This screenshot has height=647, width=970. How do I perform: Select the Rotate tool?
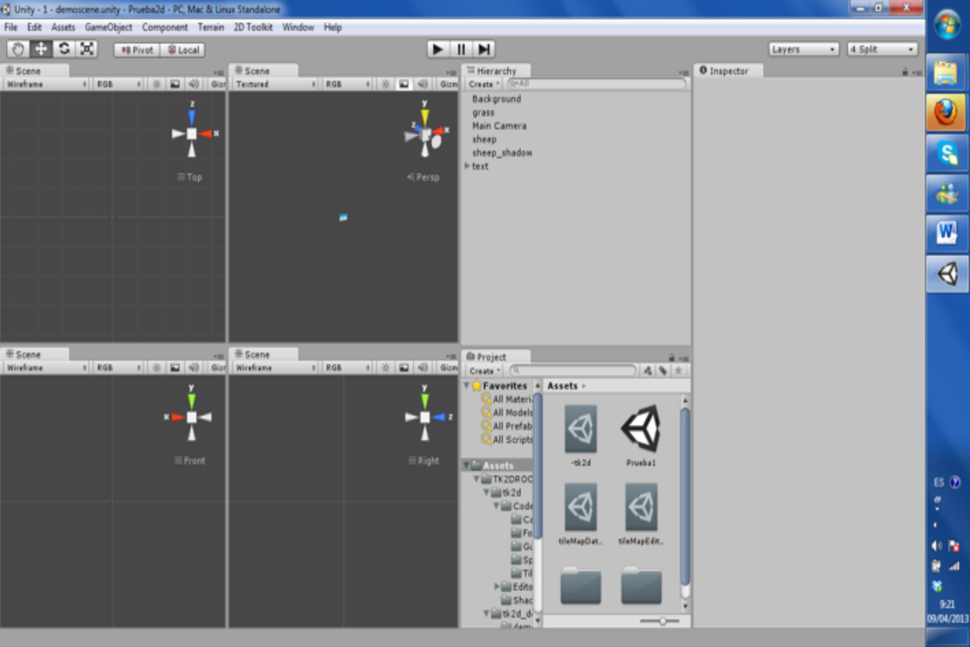coord(62,48)
